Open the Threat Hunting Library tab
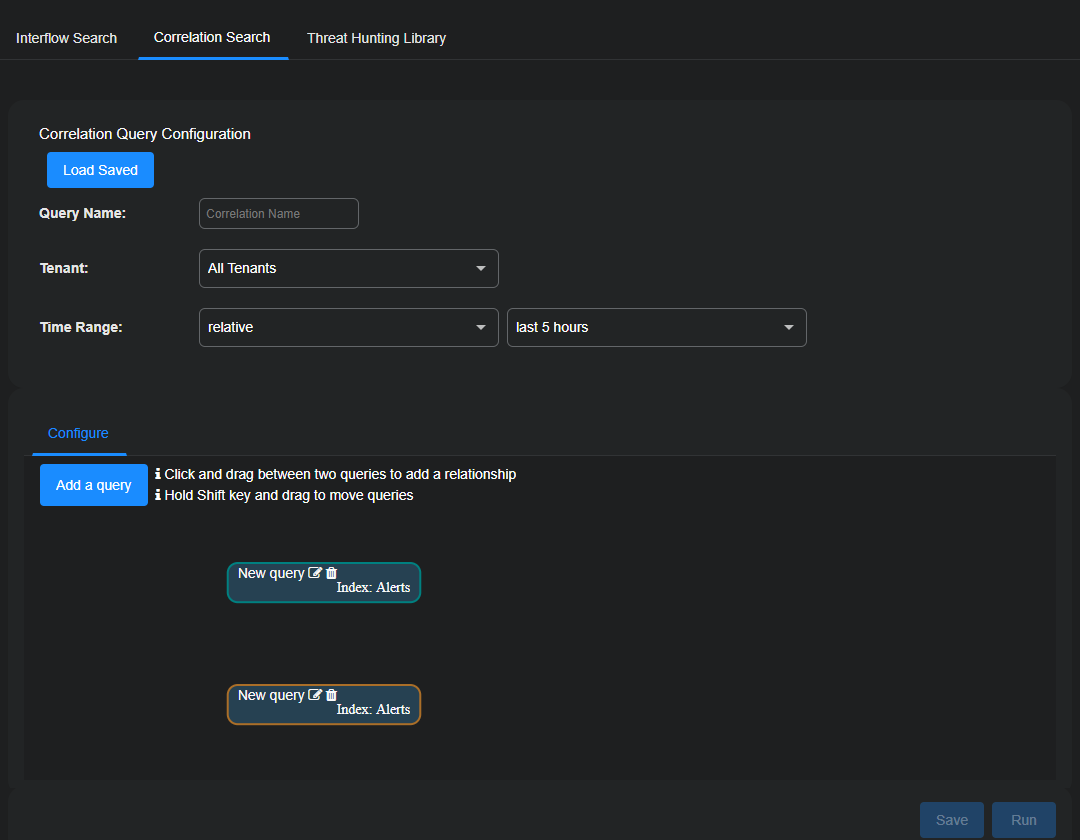The image size is (1080, 840). click(x=376, y=38)
